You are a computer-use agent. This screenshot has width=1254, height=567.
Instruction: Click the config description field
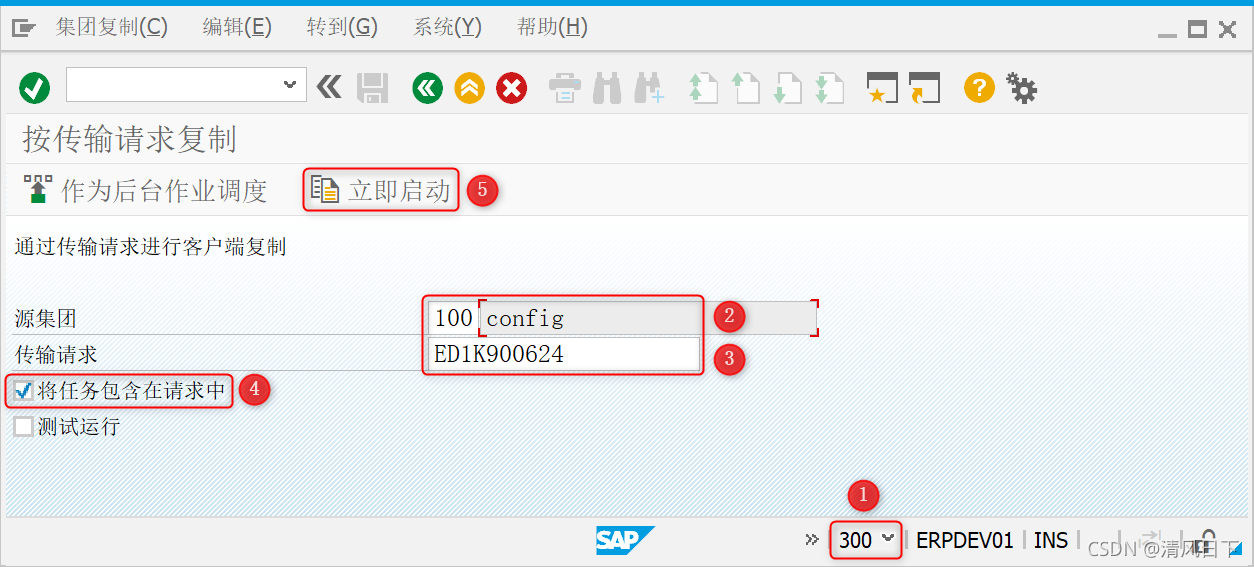coord(649,319)
